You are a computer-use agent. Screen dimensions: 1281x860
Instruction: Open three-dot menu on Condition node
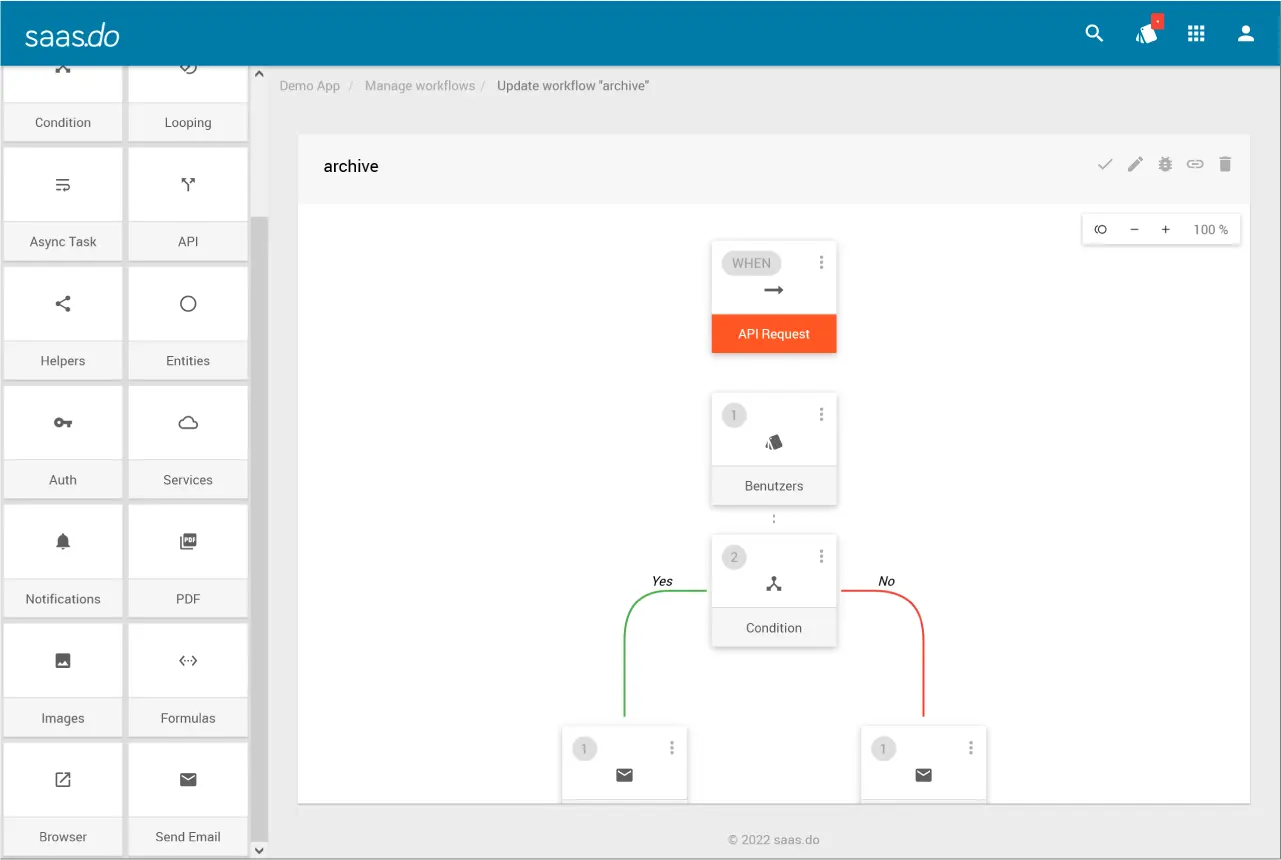click(821, 557)
